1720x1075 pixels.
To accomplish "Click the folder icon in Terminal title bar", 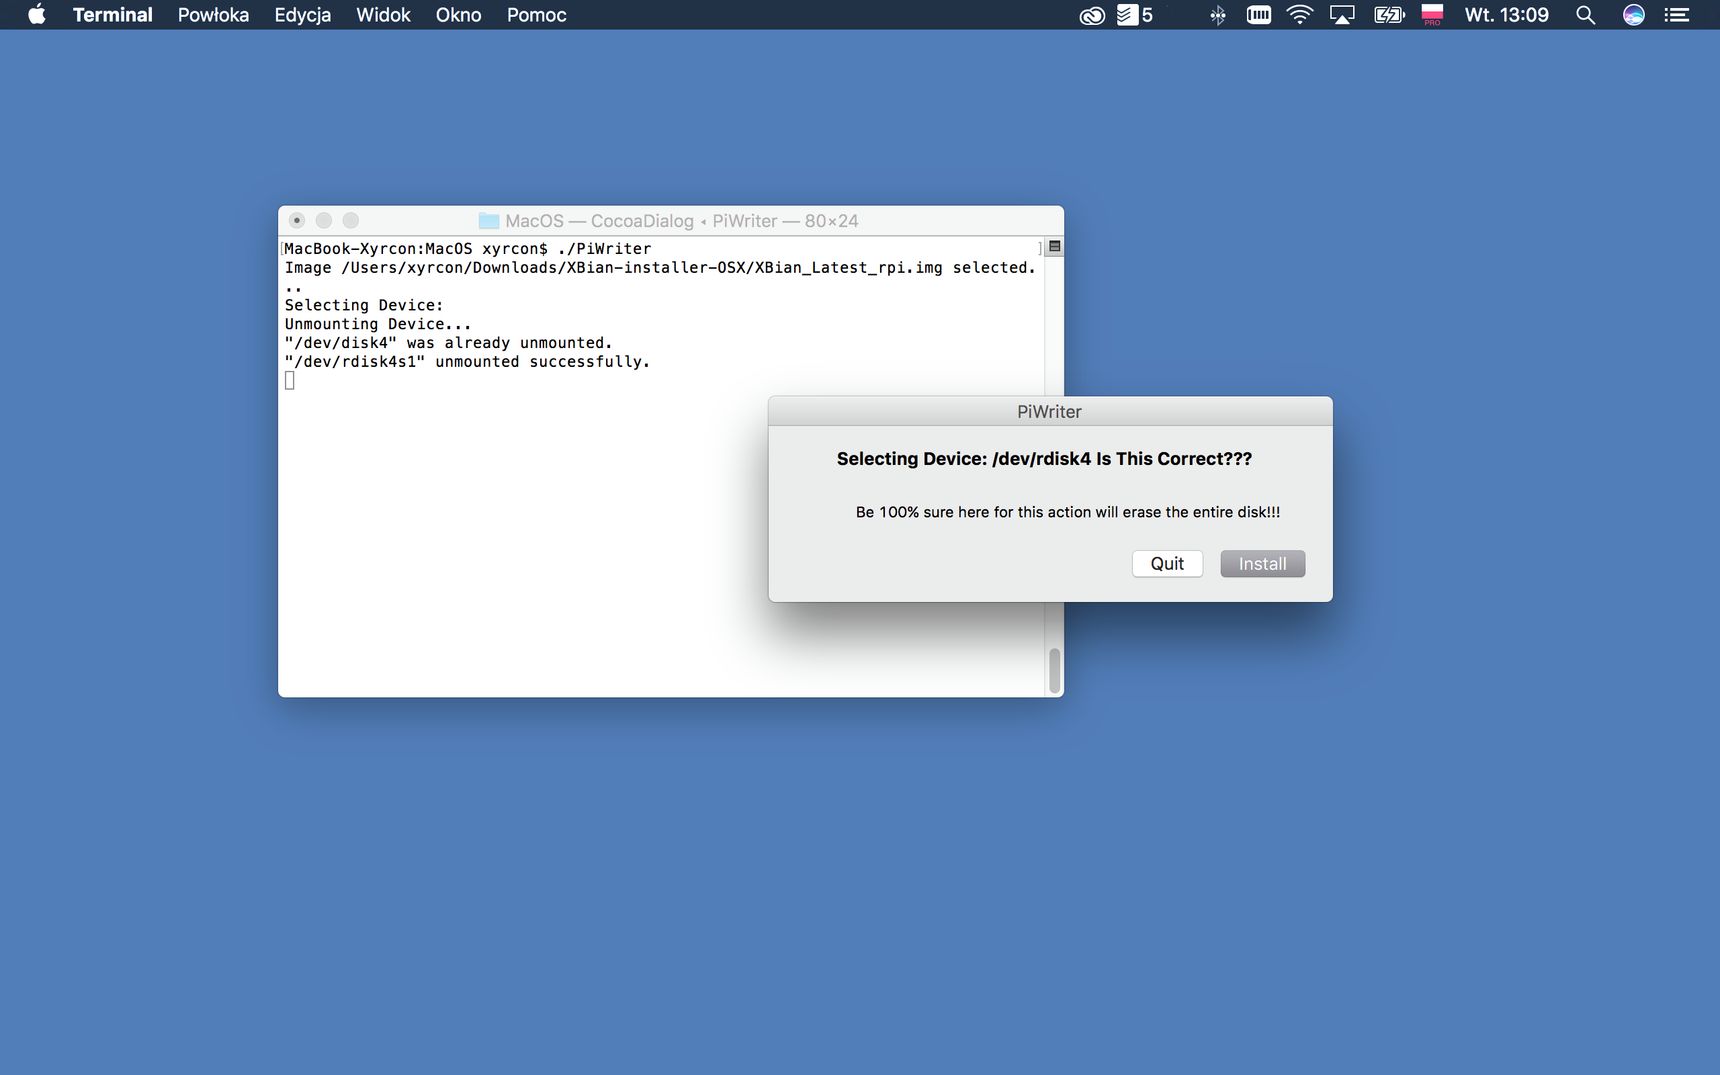I will 489,221.
